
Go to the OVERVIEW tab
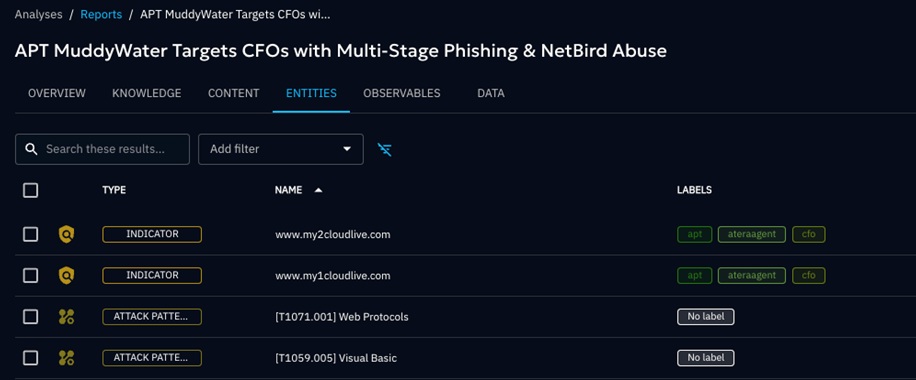[x=57, y=93]
